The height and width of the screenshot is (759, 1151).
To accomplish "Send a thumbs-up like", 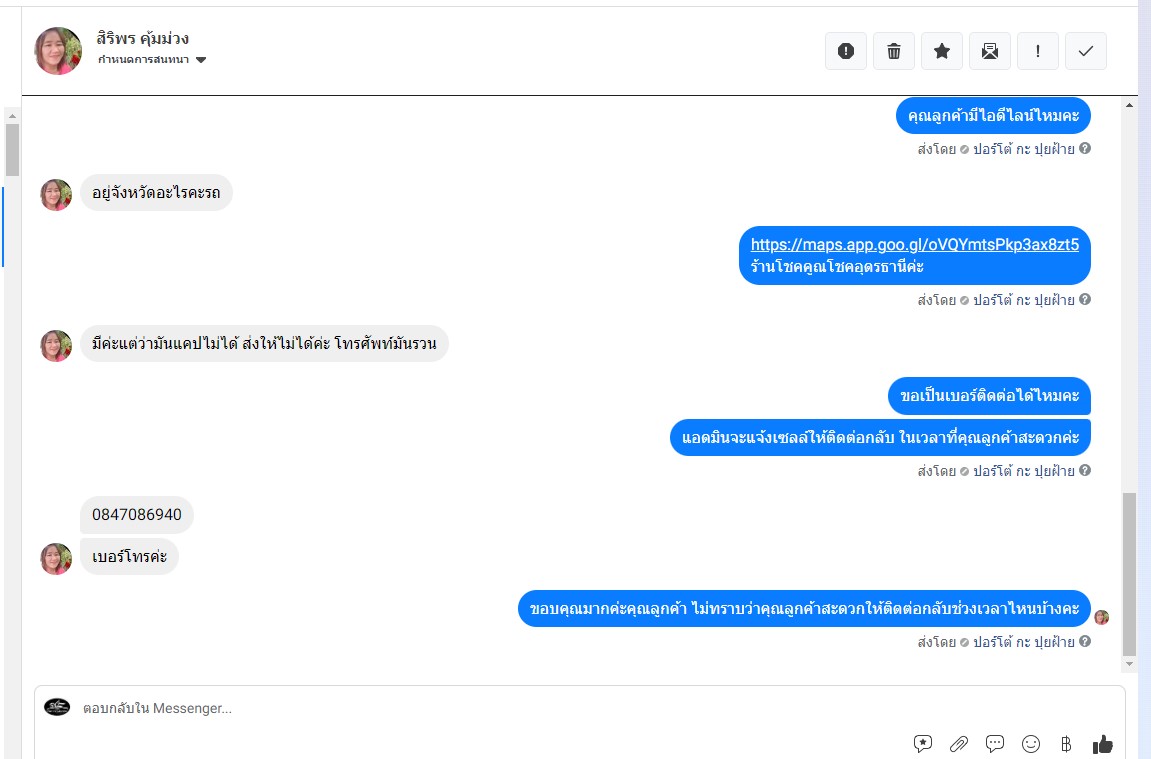I will [x=1103, y=744].
